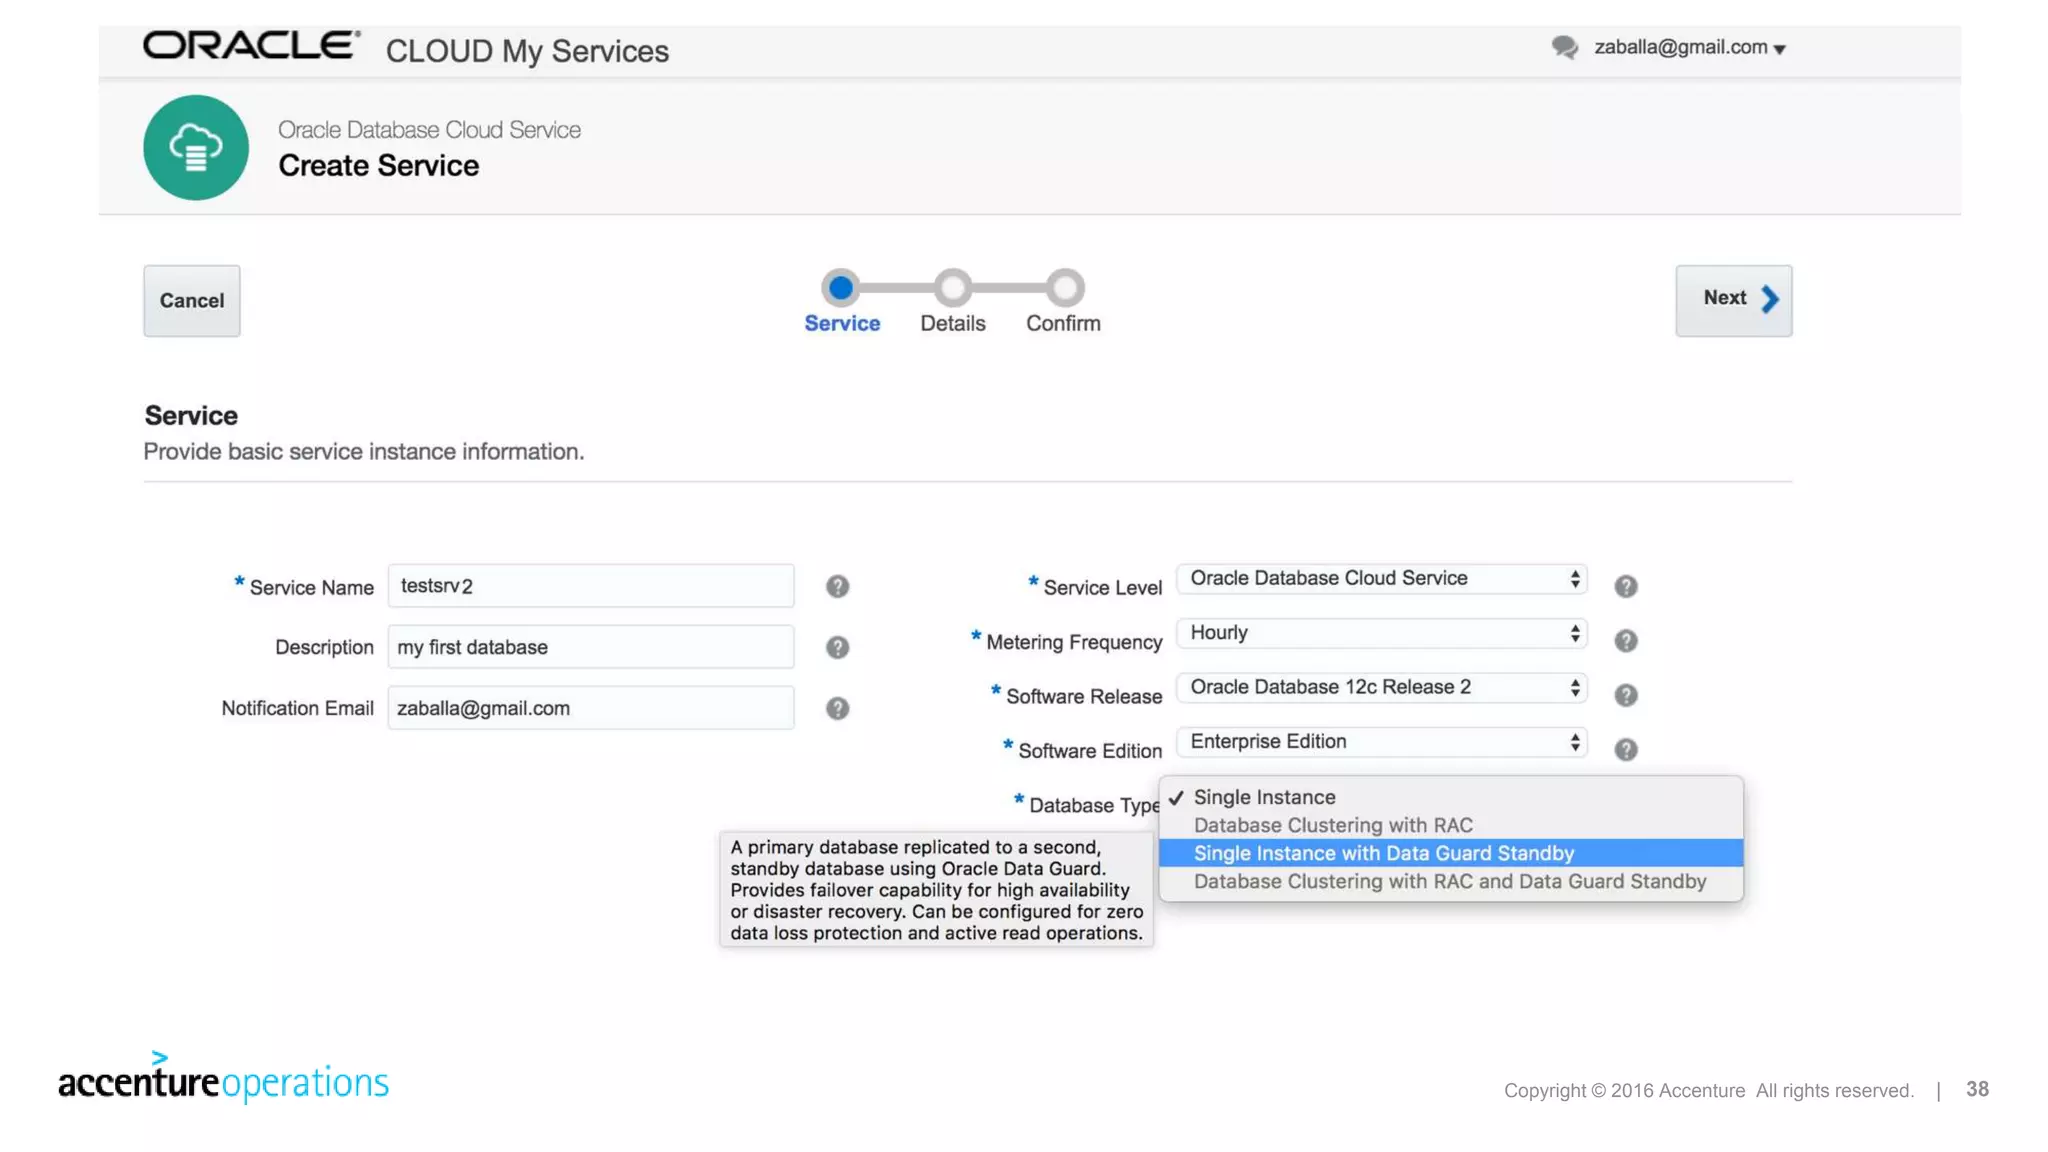Click into the Service Name input field
The height and width of the screenshot is (1152, 2048).
point(590,586)
